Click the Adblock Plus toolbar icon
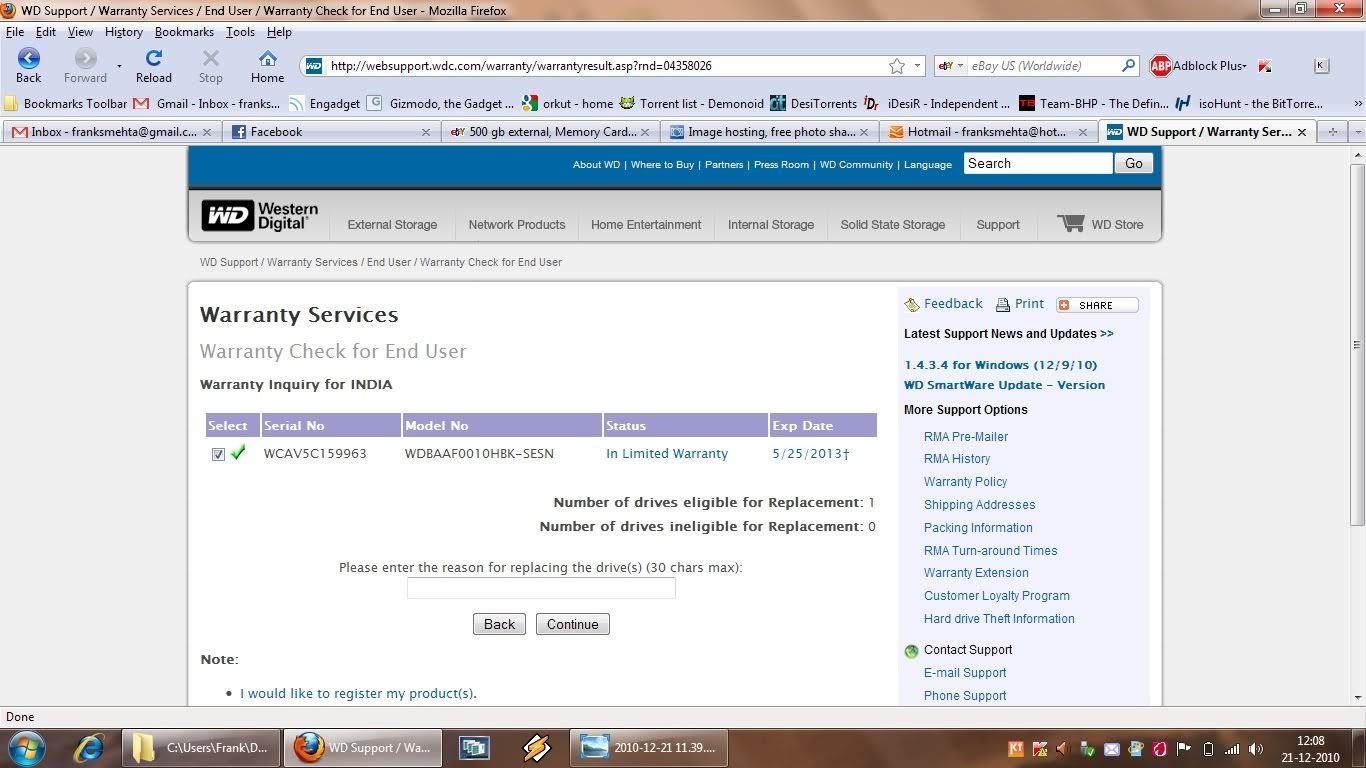 click(x=1160, y=66)
